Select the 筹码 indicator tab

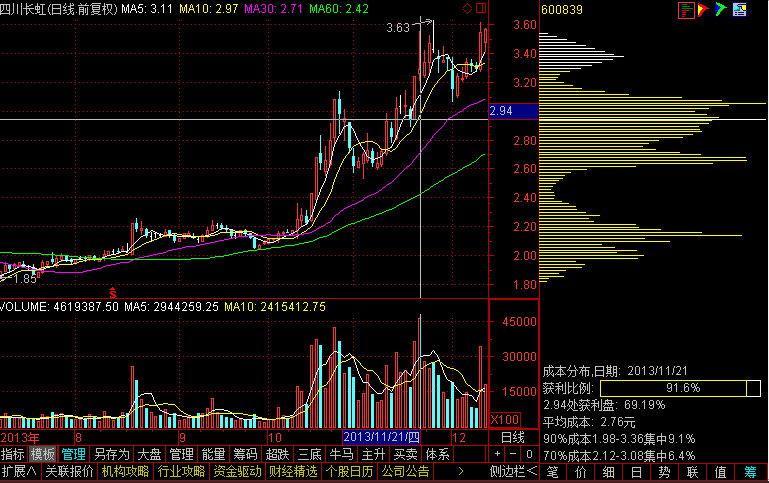click(245, 453)
